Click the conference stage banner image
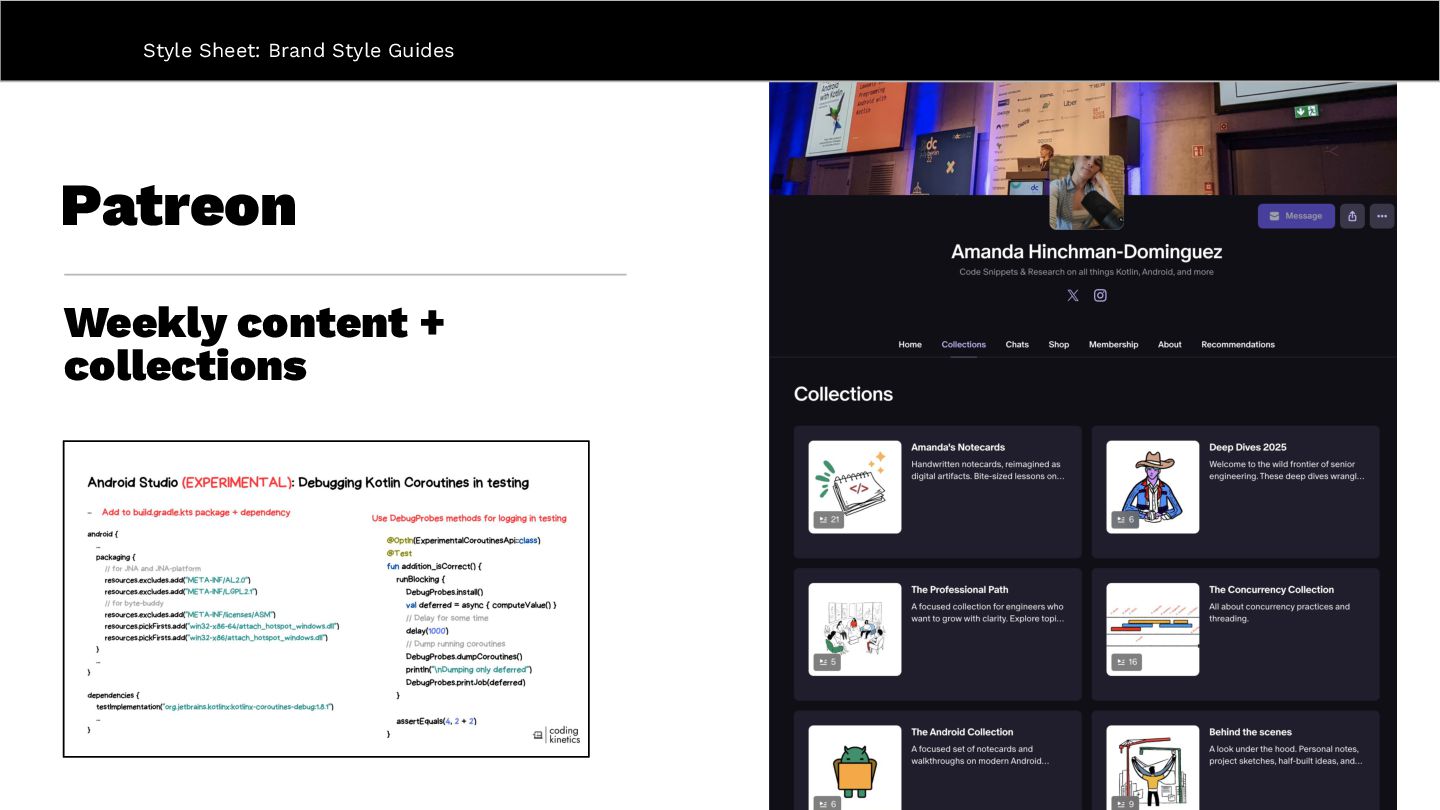This screenshot has height=810, width=1440. [x=1083, y=138]
